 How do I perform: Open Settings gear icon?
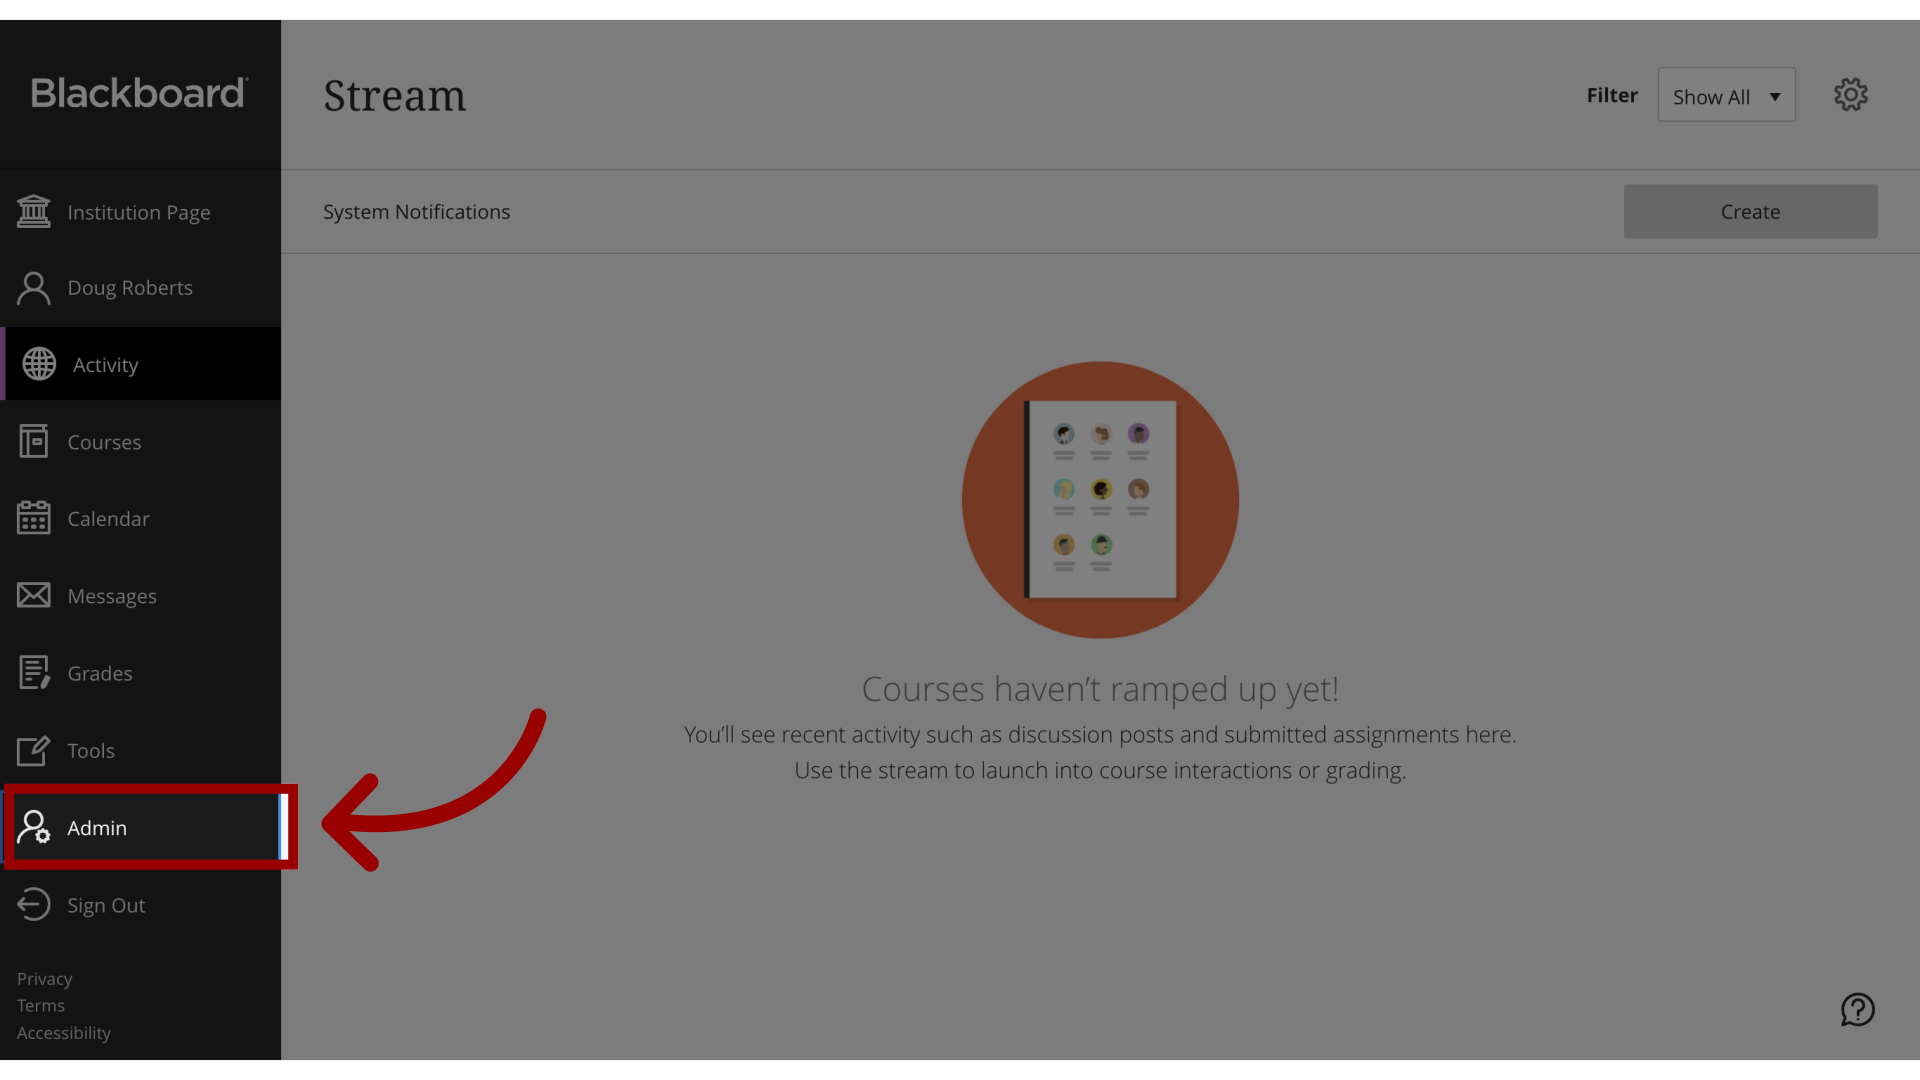(1851, 95)
